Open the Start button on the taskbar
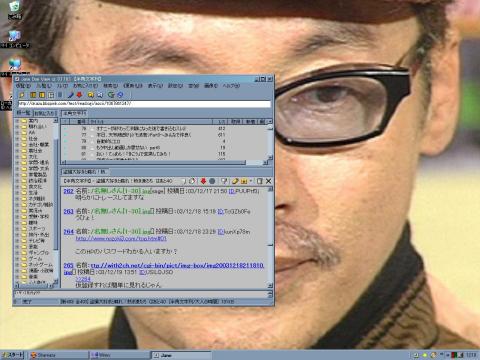 click(x=13, y=355)
